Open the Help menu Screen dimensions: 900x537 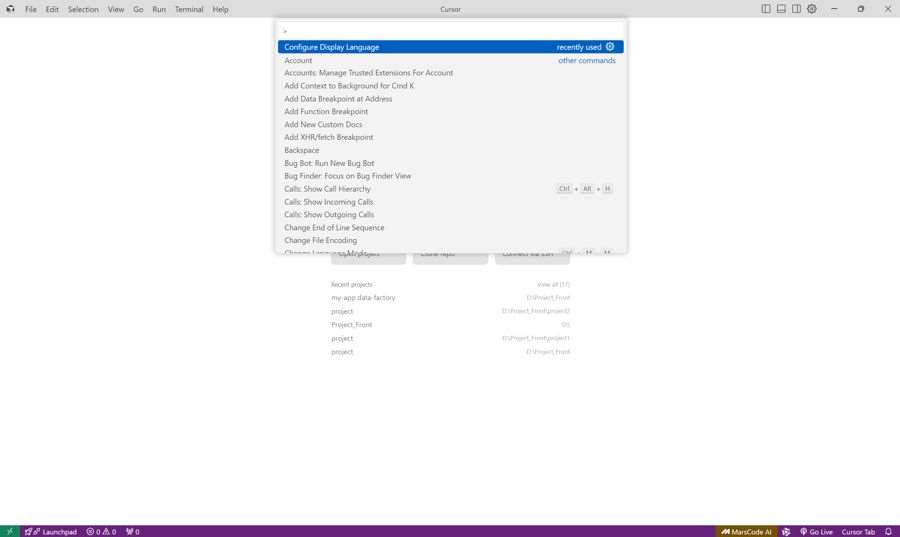(220, 9)
